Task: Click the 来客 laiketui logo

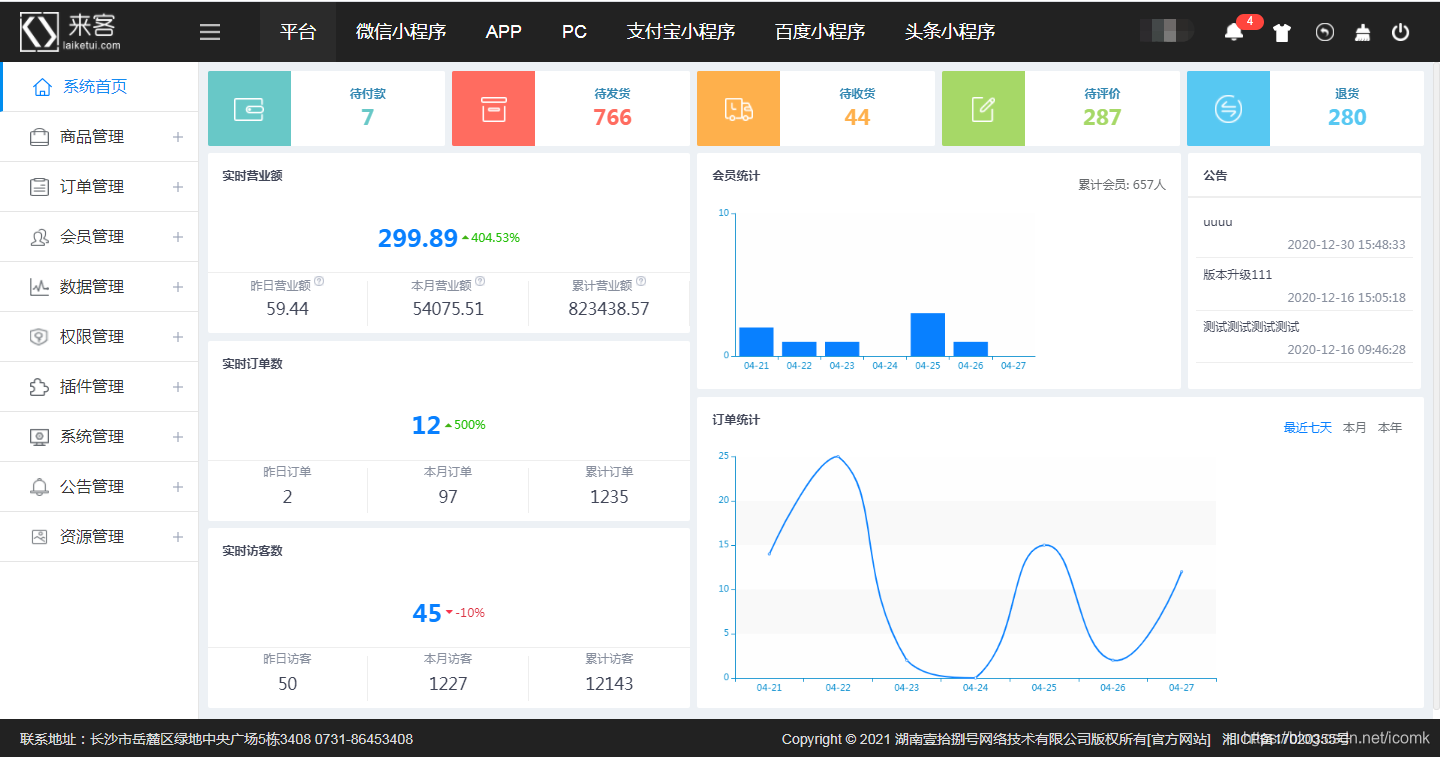Action: point(72,32)
